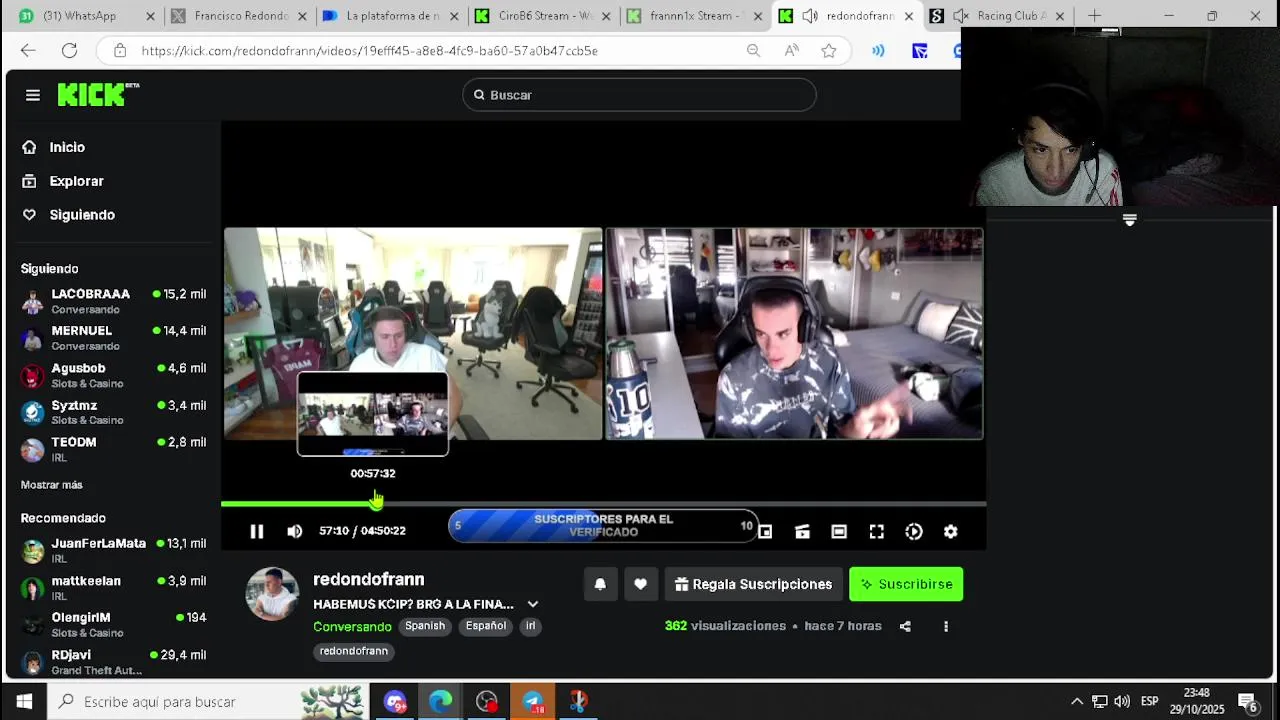1280x720 pixels.
Task: Click the read aloud icon in address bar
Action: click(791, 51)
